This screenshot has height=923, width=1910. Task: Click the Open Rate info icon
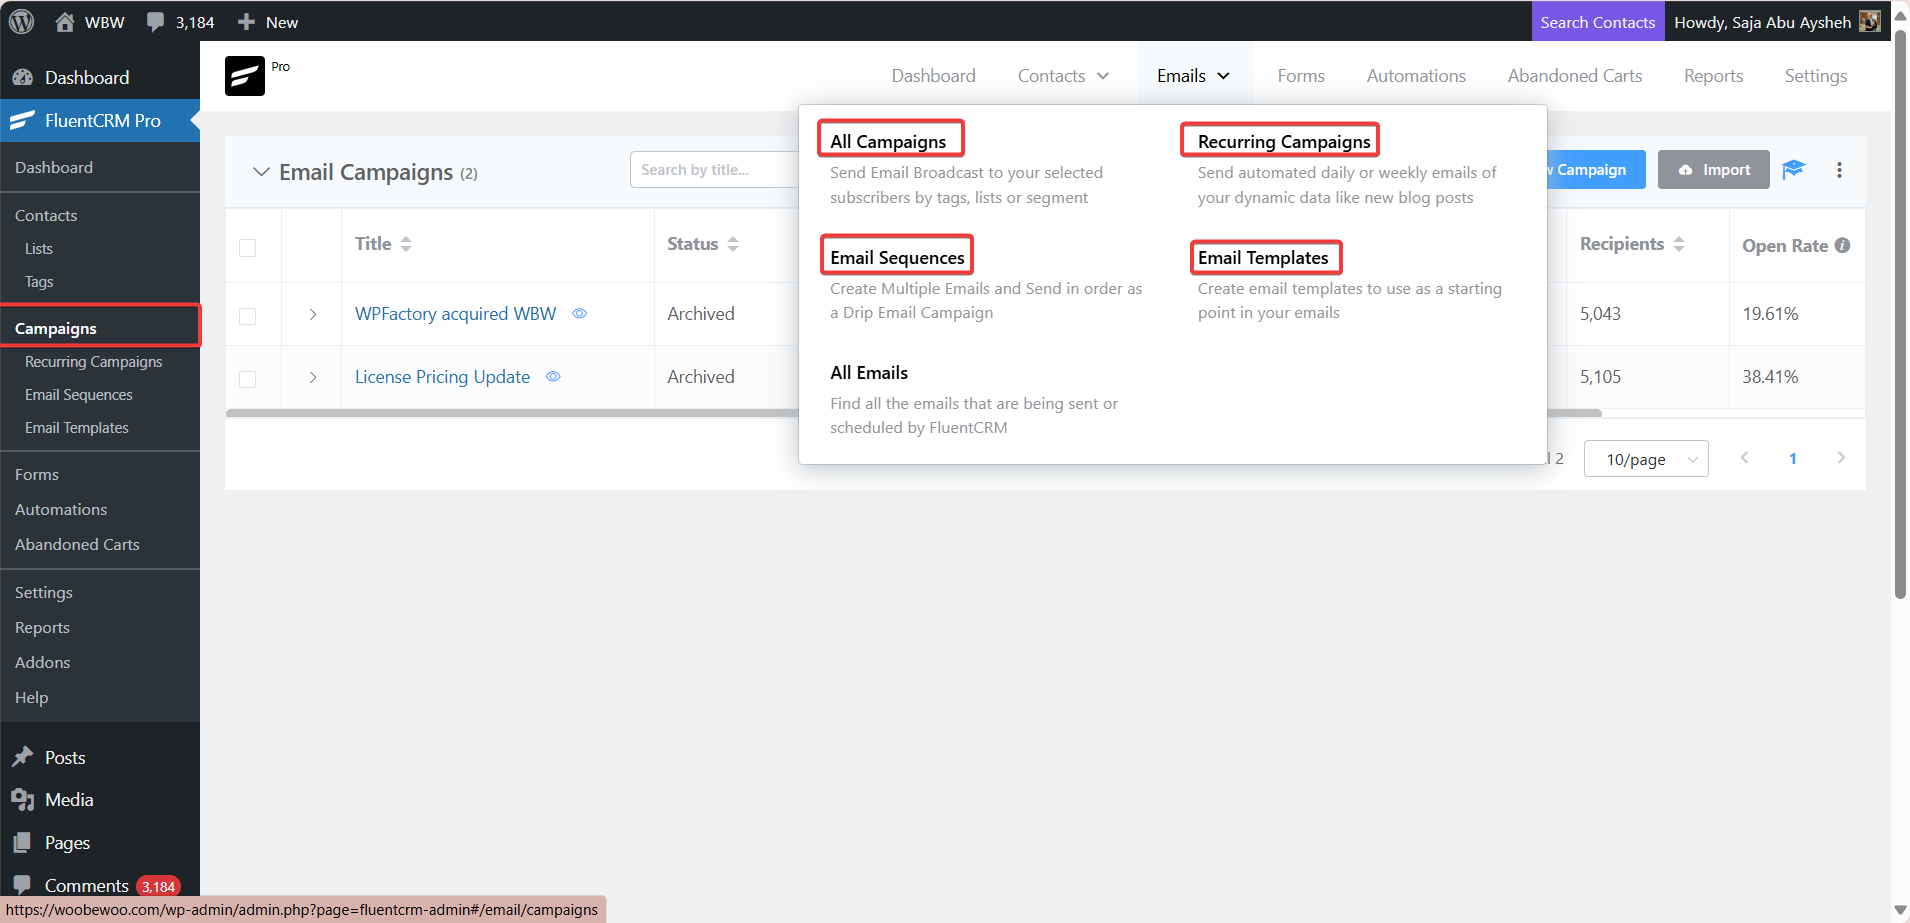click(x=1842, y=245)
